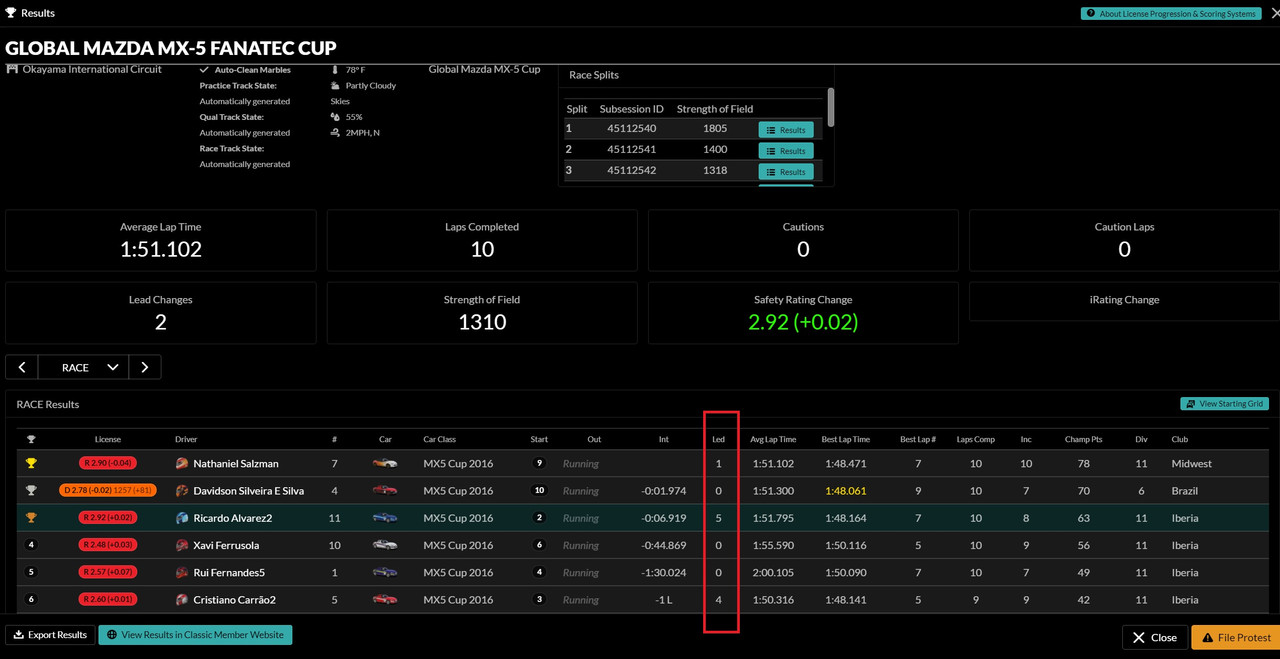Click the R 2.92 (+0.02) license badge
Screen dimensions: 1280x659
(x=108, y=518)
